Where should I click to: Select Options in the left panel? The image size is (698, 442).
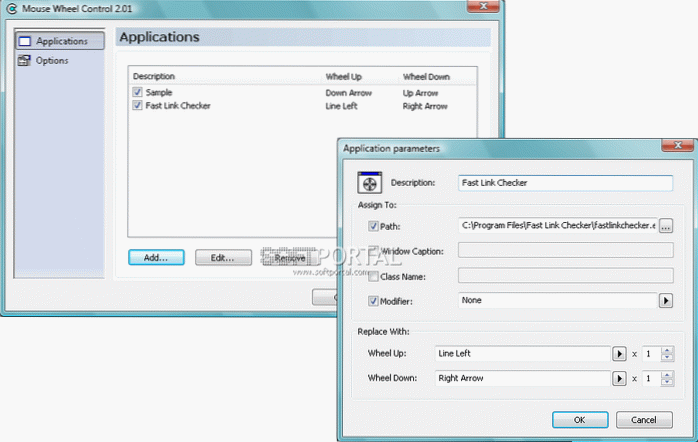(52, 61)
